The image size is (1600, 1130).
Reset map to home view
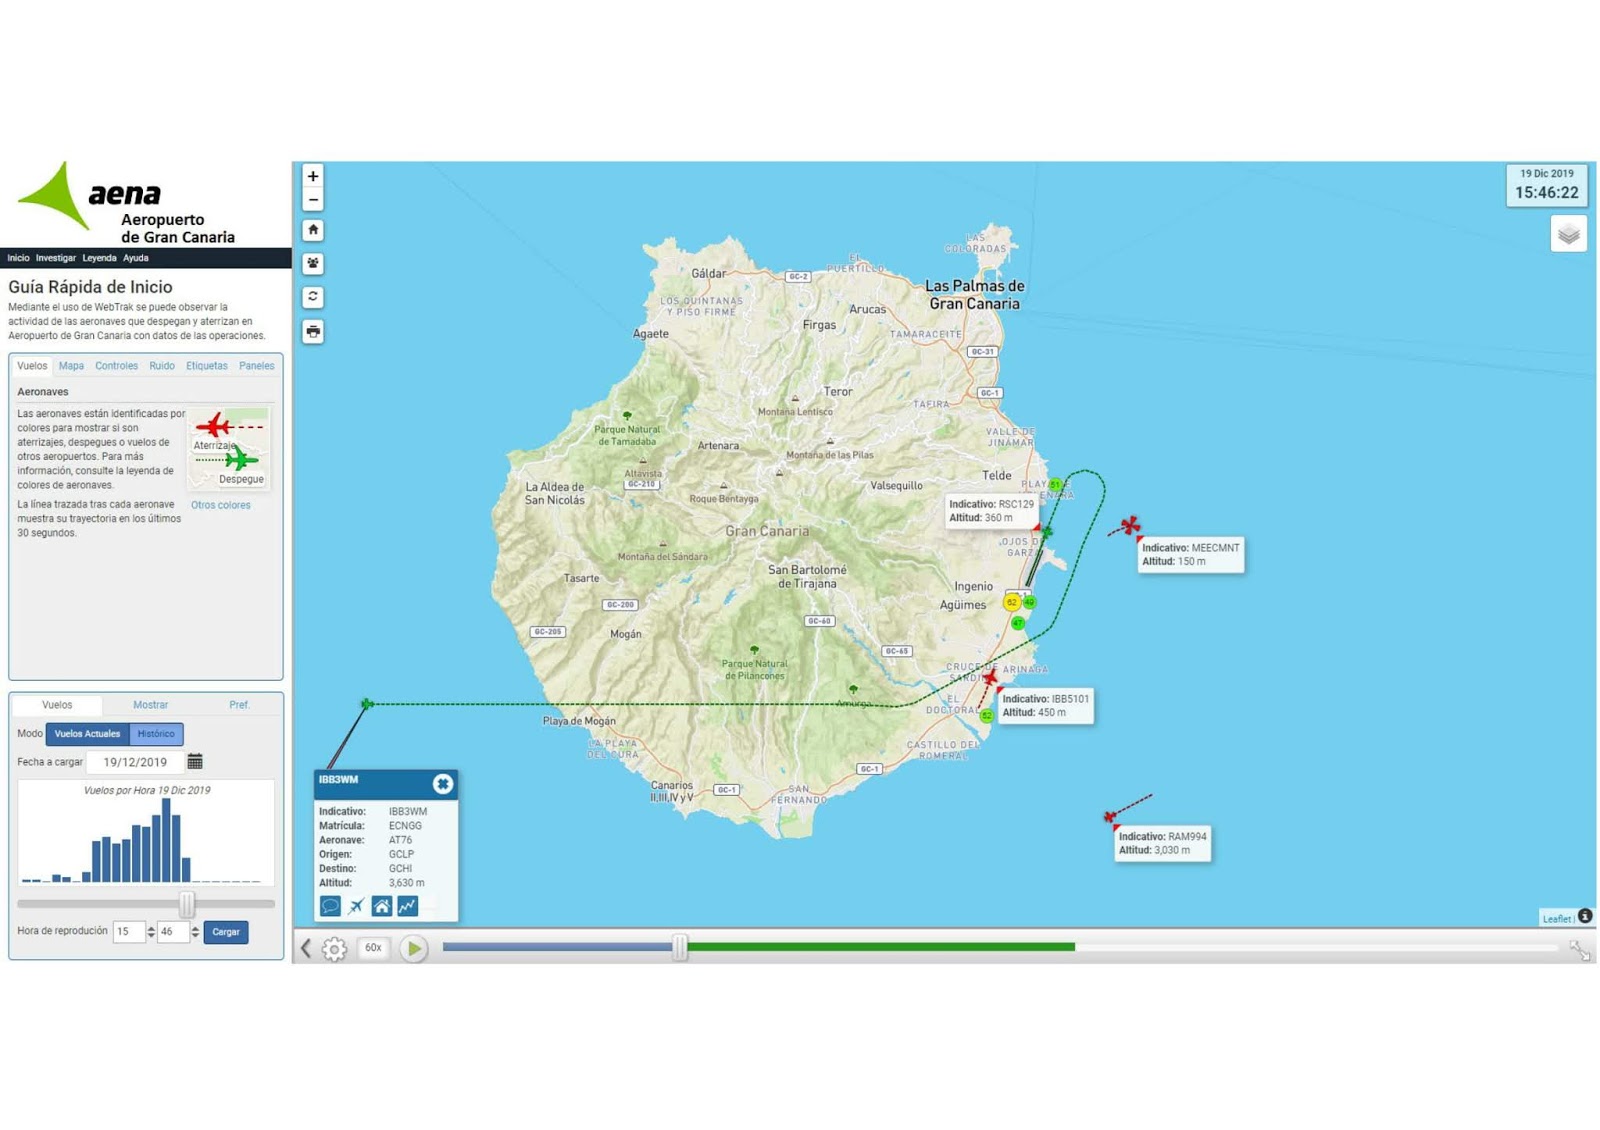[313, 230]
